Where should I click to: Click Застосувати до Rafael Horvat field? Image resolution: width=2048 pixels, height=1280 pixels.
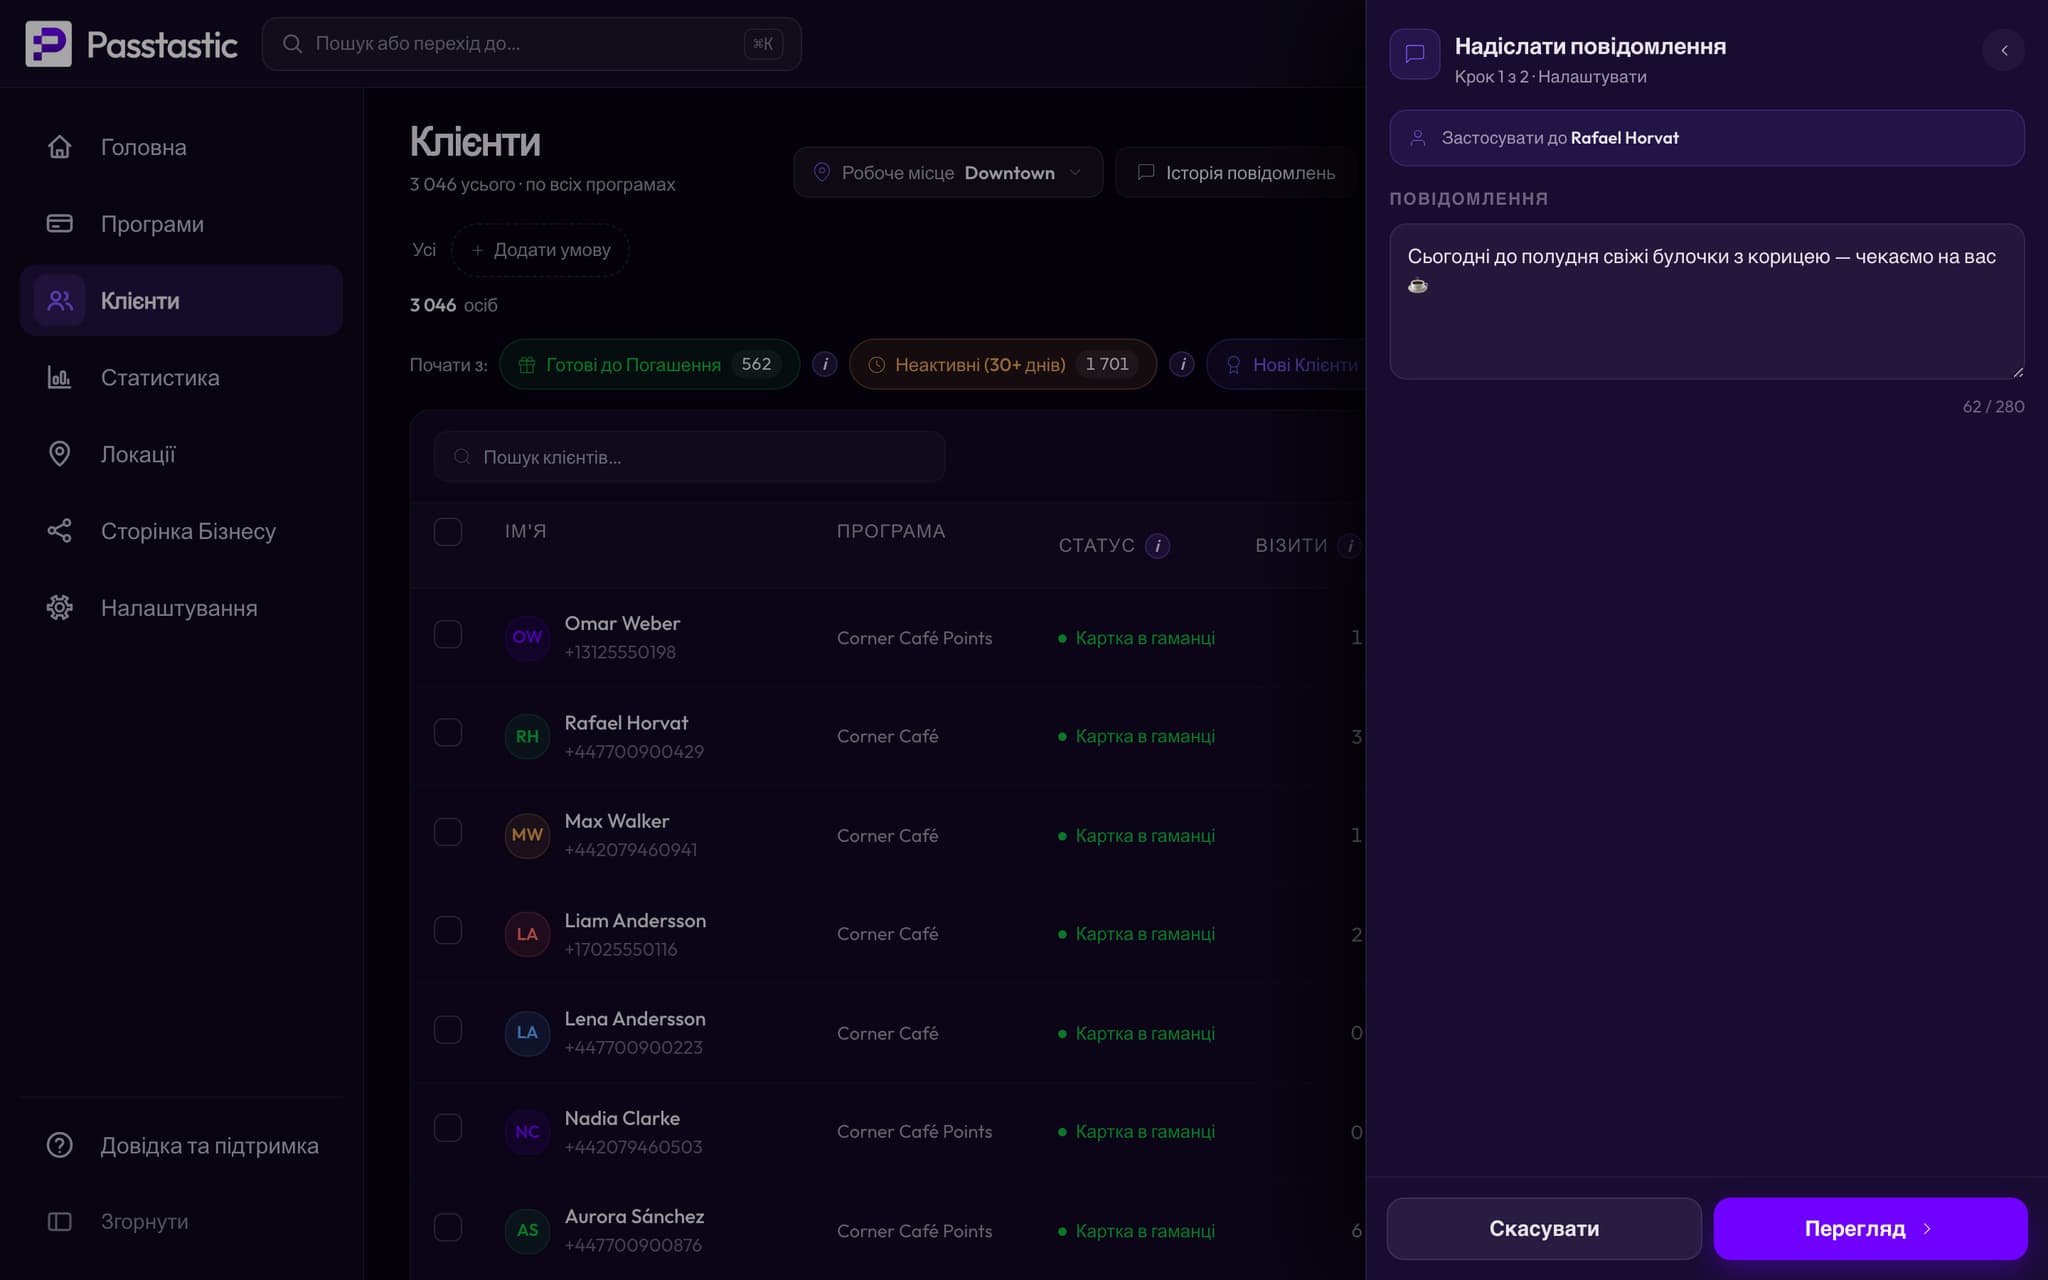1707,138
